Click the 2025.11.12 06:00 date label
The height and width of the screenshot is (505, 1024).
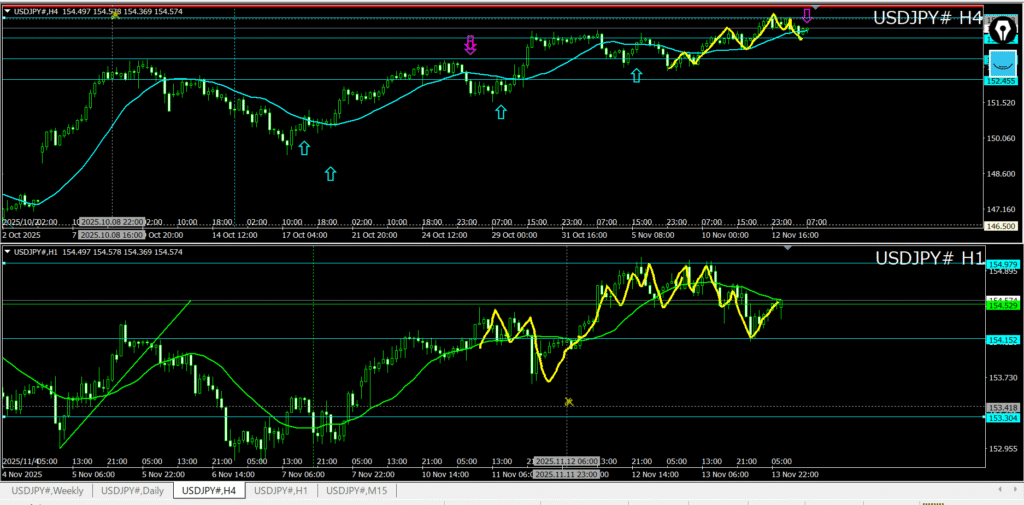point(566,461)
